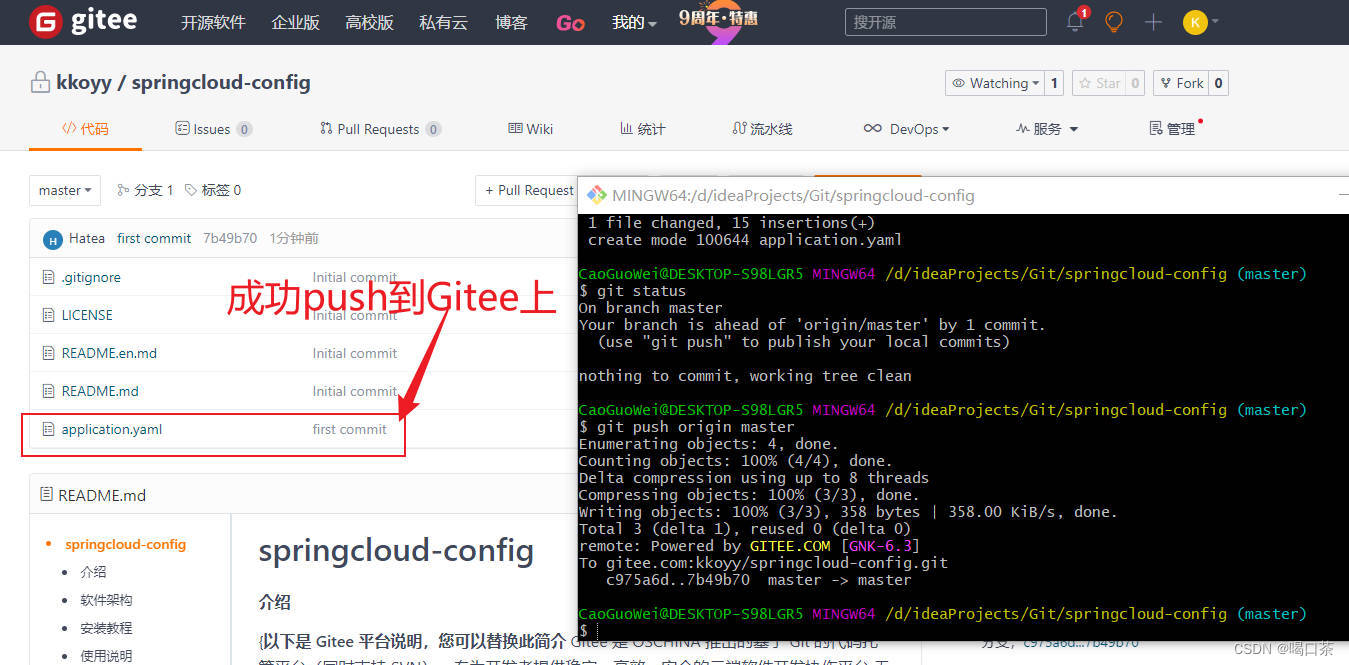Click the Fork count 0
Image resolution: width=1349 pixels, height=665 pixels.
pos(1218,83)
